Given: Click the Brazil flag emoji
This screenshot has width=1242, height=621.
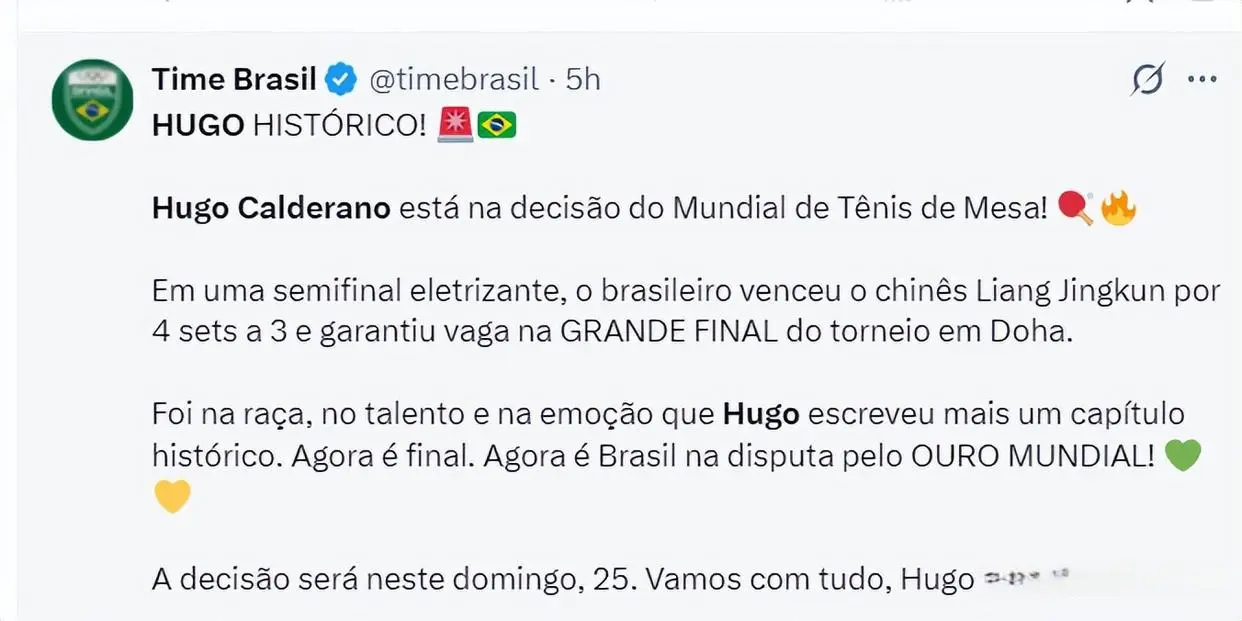Looking at the screenshot, I should point(497,126).
